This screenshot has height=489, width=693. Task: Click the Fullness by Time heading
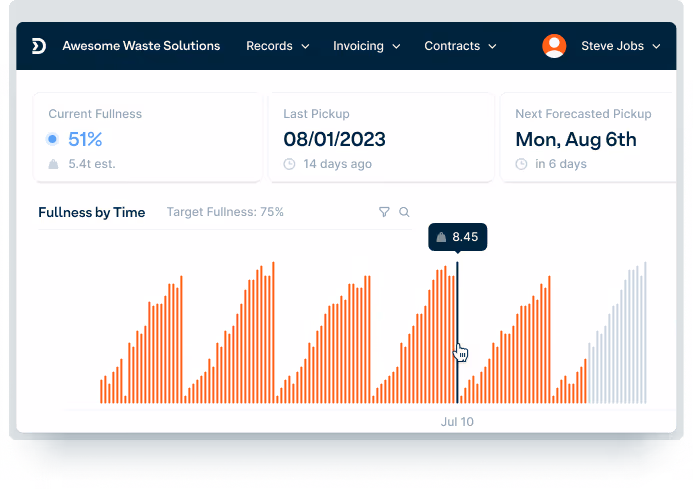pos(91,213)
